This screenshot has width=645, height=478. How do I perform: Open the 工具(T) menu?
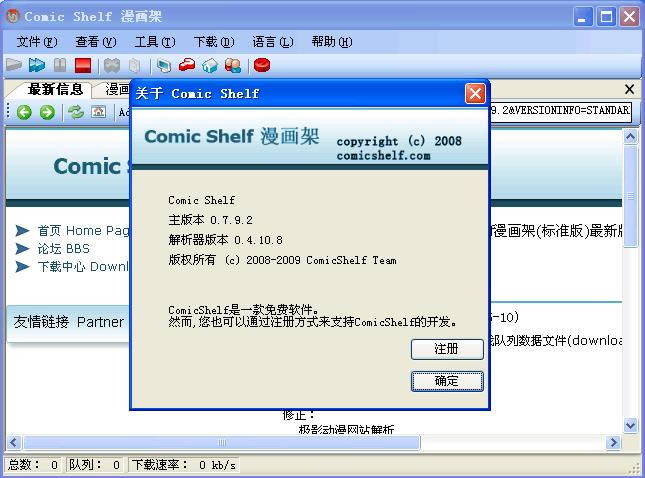(x=154, y=42)
